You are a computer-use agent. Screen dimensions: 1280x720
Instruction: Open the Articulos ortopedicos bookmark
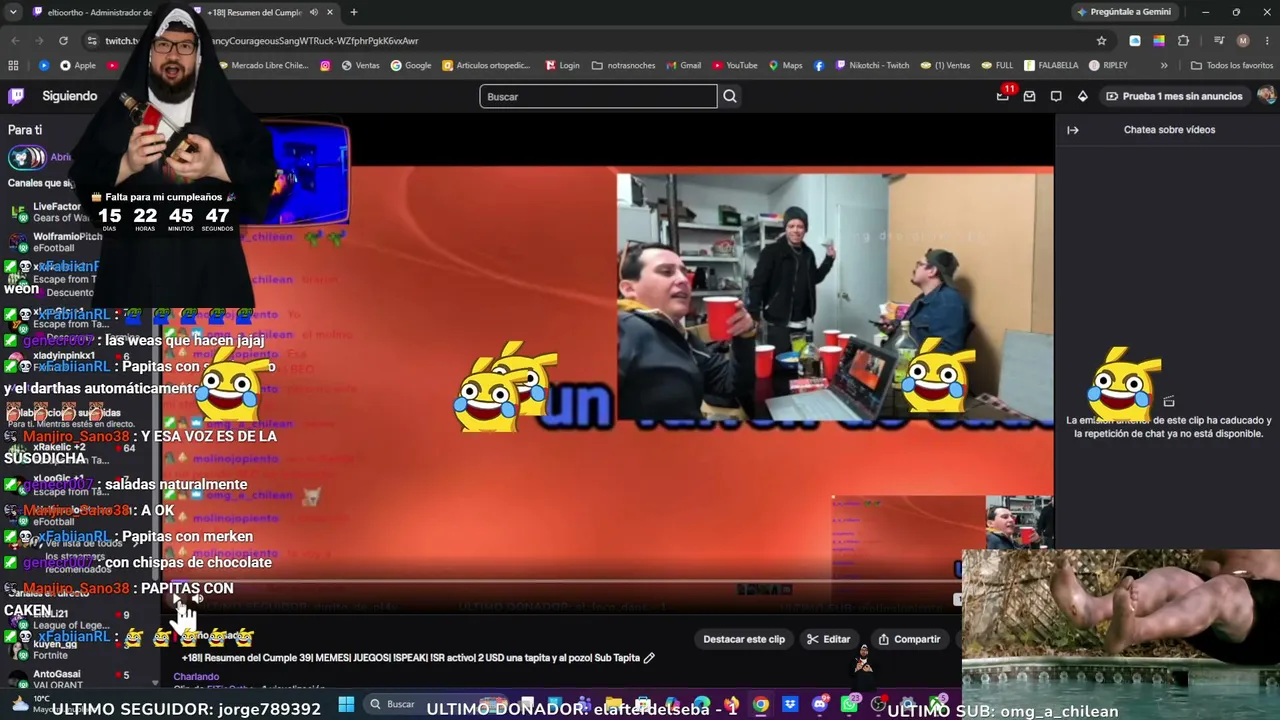(x=486, y=66)
